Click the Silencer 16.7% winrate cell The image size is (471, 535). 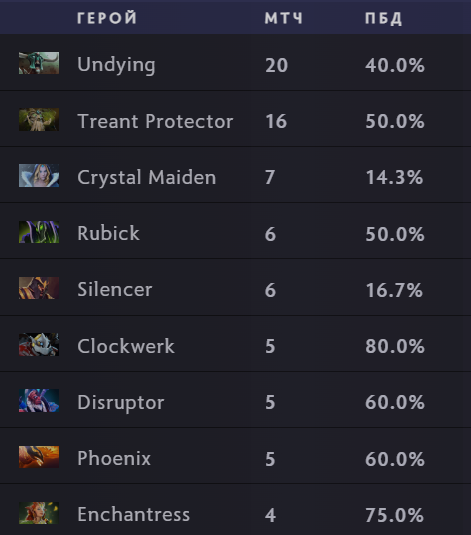point(394,290)
